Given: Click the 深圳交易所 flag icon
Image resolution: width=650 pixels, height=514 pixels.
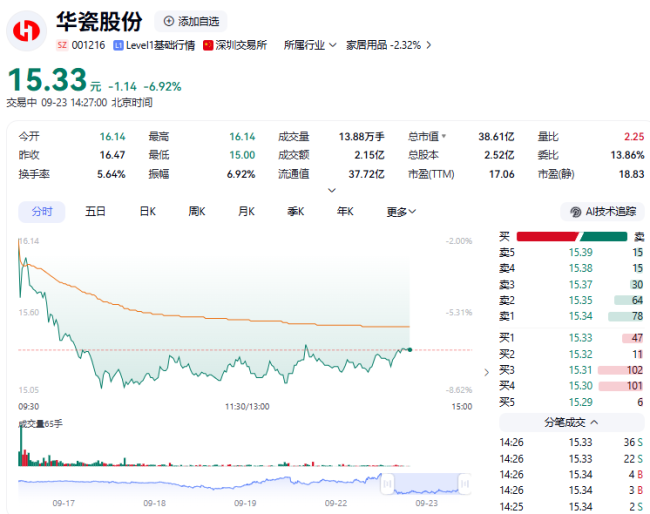Looking at the screenshot, I should pos(208,45).
